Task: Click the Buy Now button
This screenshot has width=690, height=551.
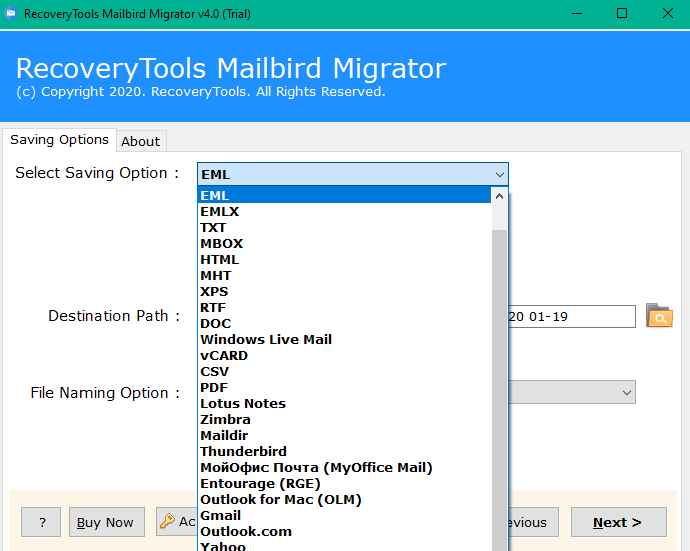Action: coord(105,522)
